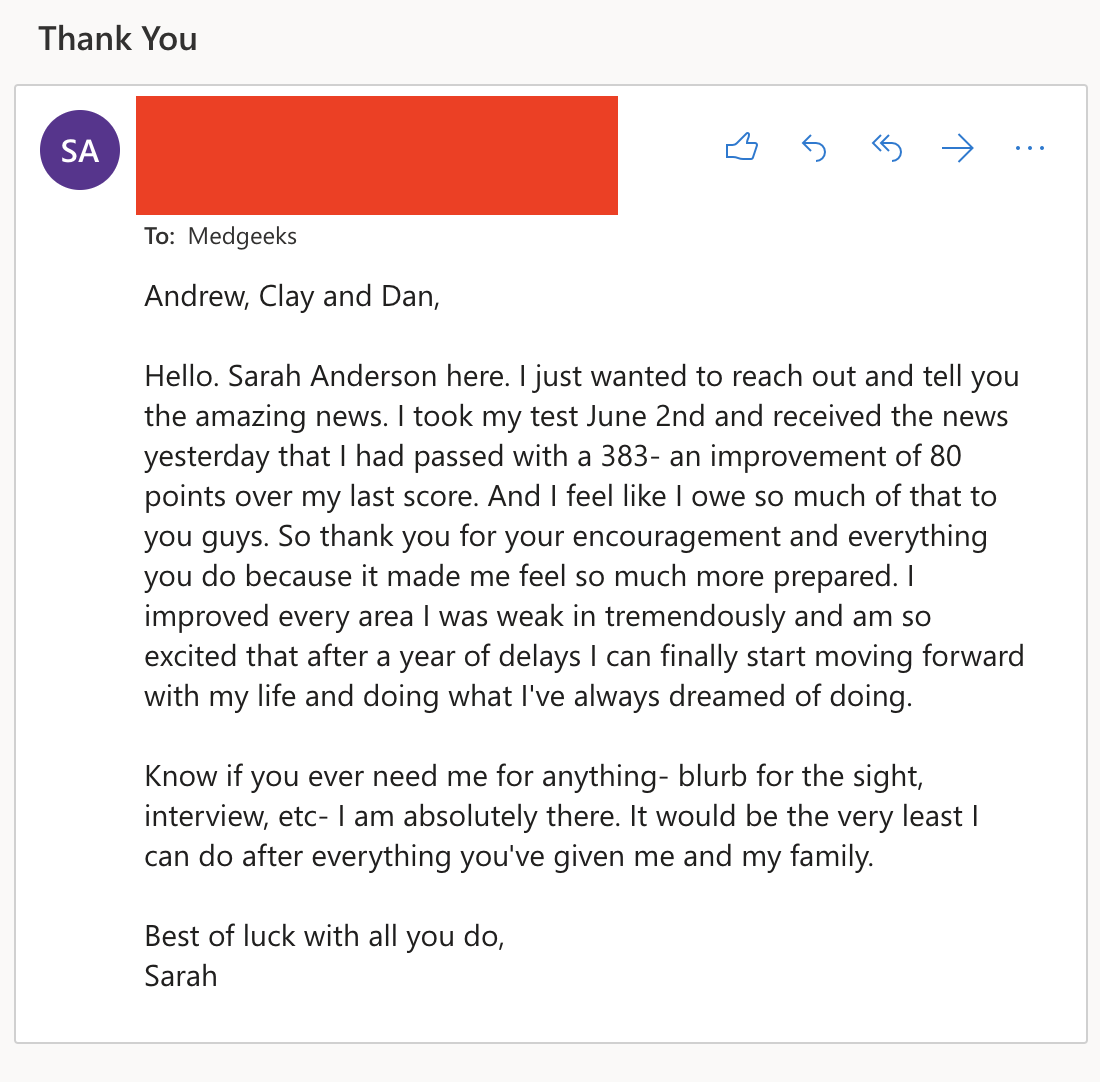Image resolution: width=1100 pixels, height=1082 pixels.
Task: Choose the Reply all double-arrow icon
Action: tap(886, 148)
